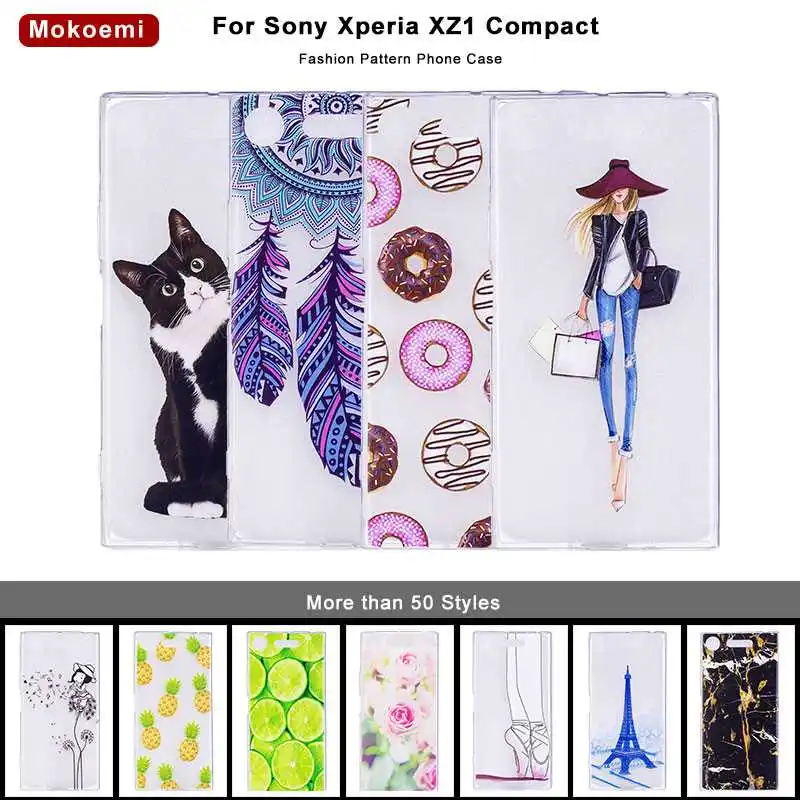
Task: Open the green lime slices style thumbnail
Action: (x=286, y=710)
